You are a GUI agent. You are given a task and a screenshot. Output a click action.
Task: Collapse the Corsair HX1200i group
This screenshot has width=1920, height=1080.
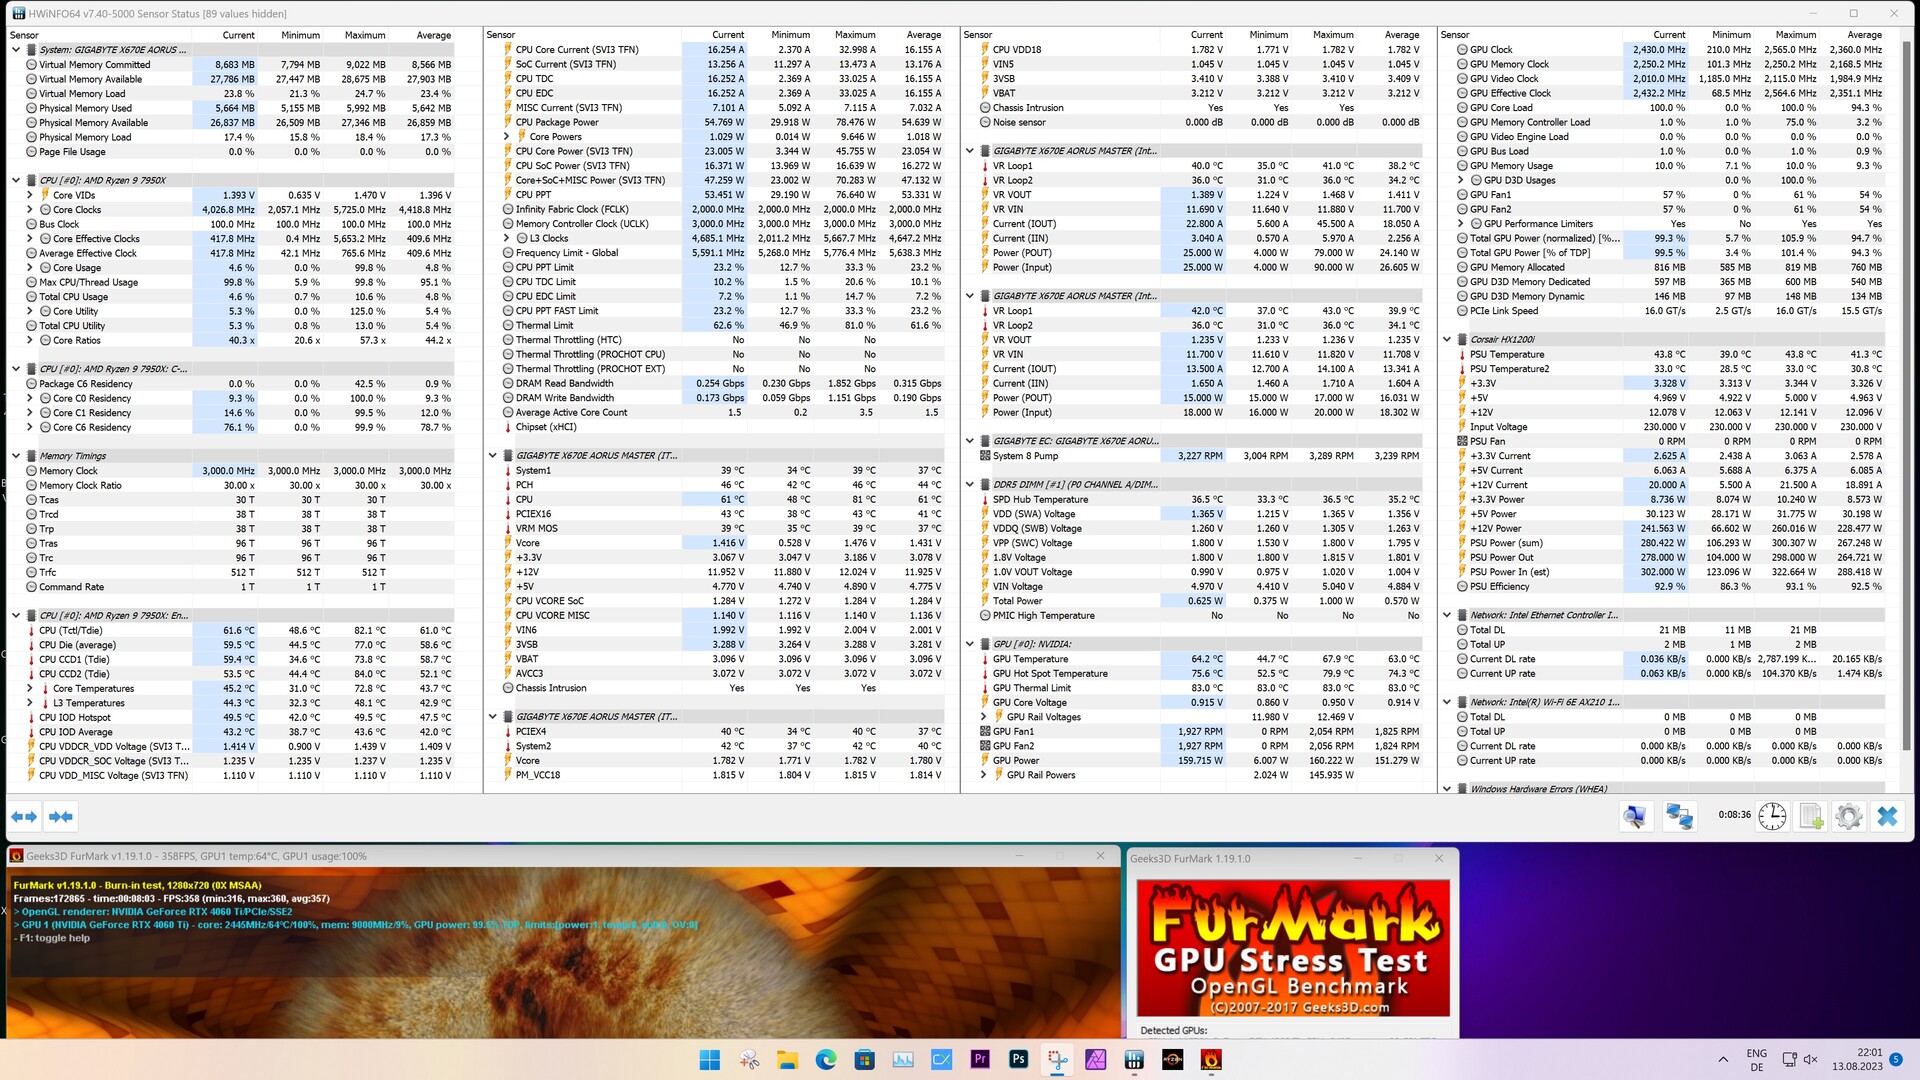[x=1447, y=340]
